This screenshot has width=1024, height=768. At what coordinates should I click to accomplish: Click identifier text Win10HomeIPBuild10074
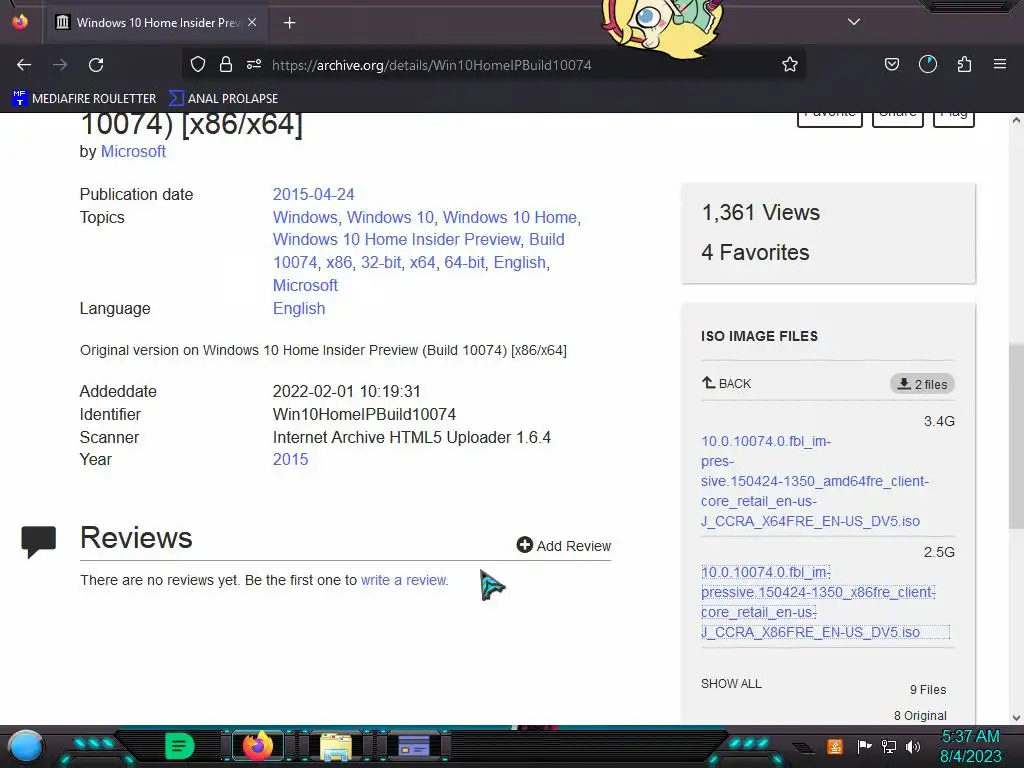364,414
